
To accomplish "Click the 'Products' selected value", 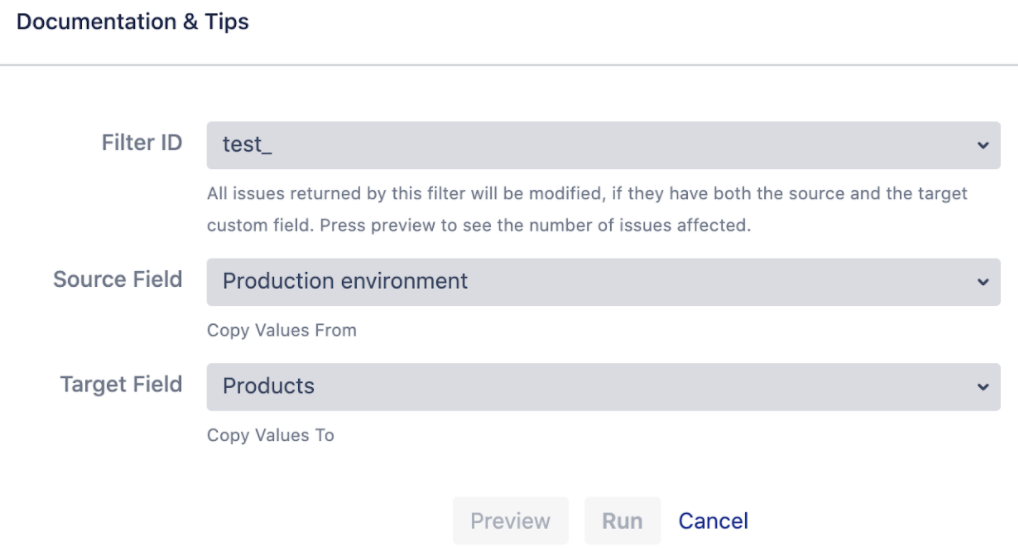I will pos(268,386).
